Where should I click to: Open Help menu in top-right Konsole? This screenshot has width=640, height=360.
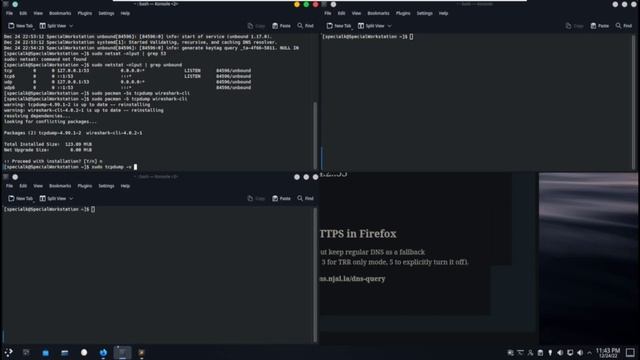(444, 13)
